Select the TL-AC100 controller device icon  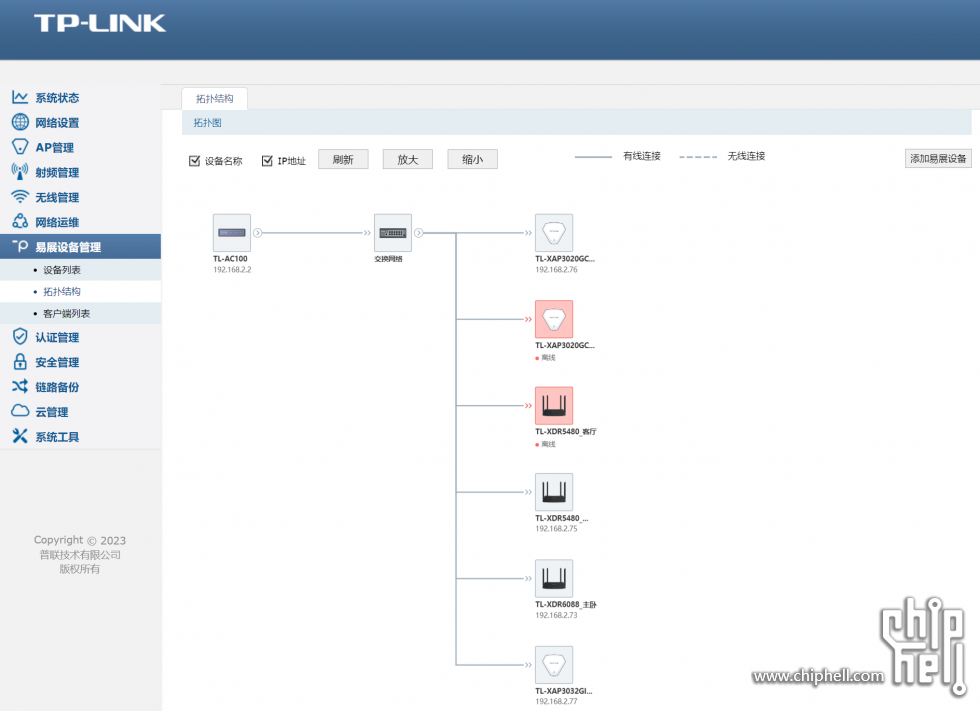[x=232, y=233]
